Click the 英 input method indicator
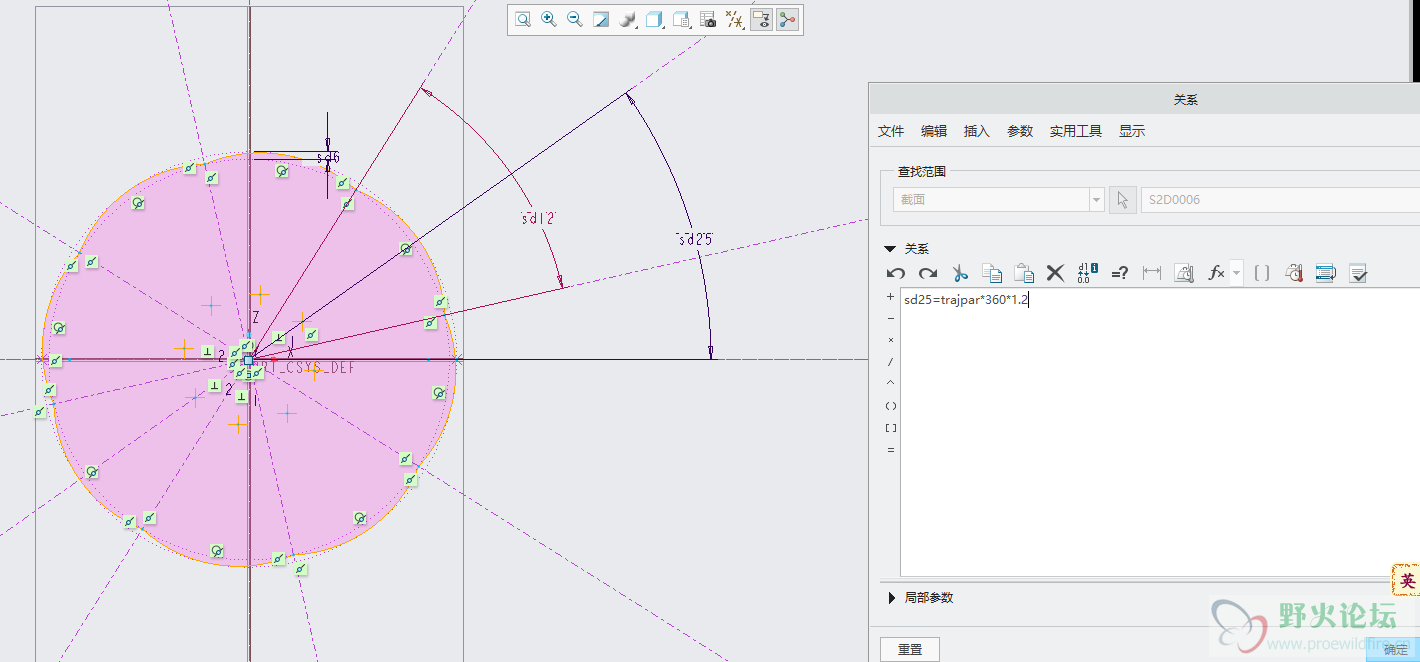The width and height of the screenshot is (1420, 662). (1407, 580)
